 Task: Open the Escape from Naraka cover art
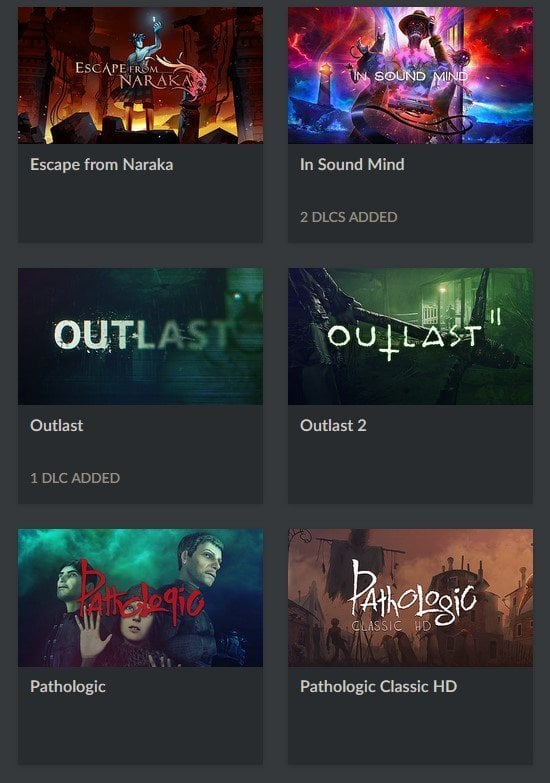click(x=140, y=75)
